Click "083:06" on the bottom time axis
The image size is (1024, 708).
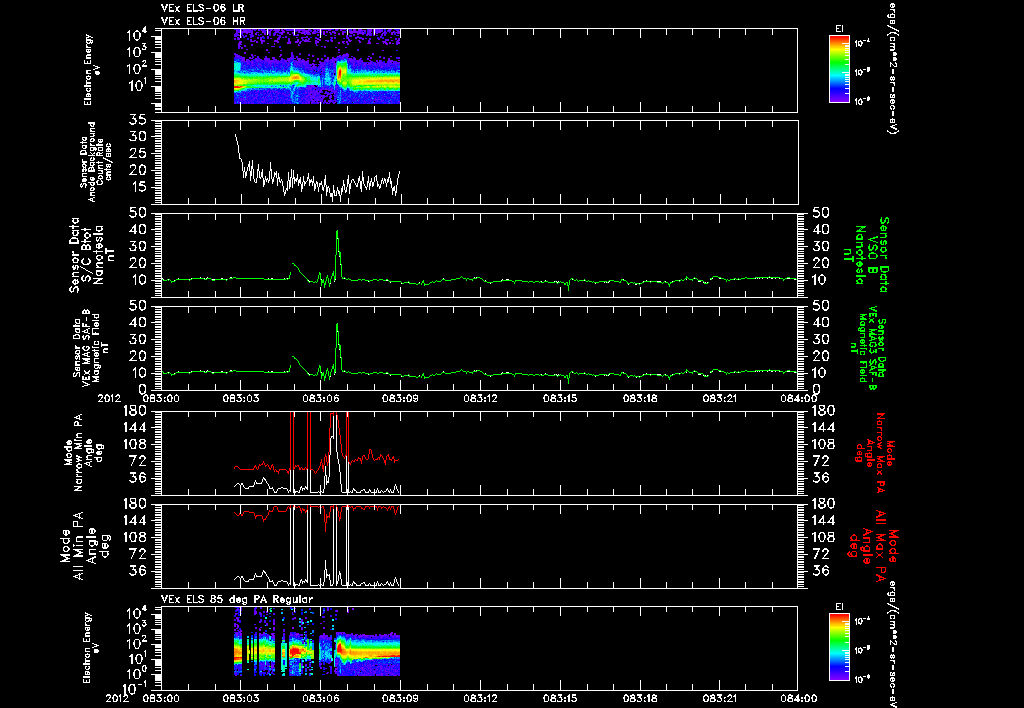[x=320, y=698]
